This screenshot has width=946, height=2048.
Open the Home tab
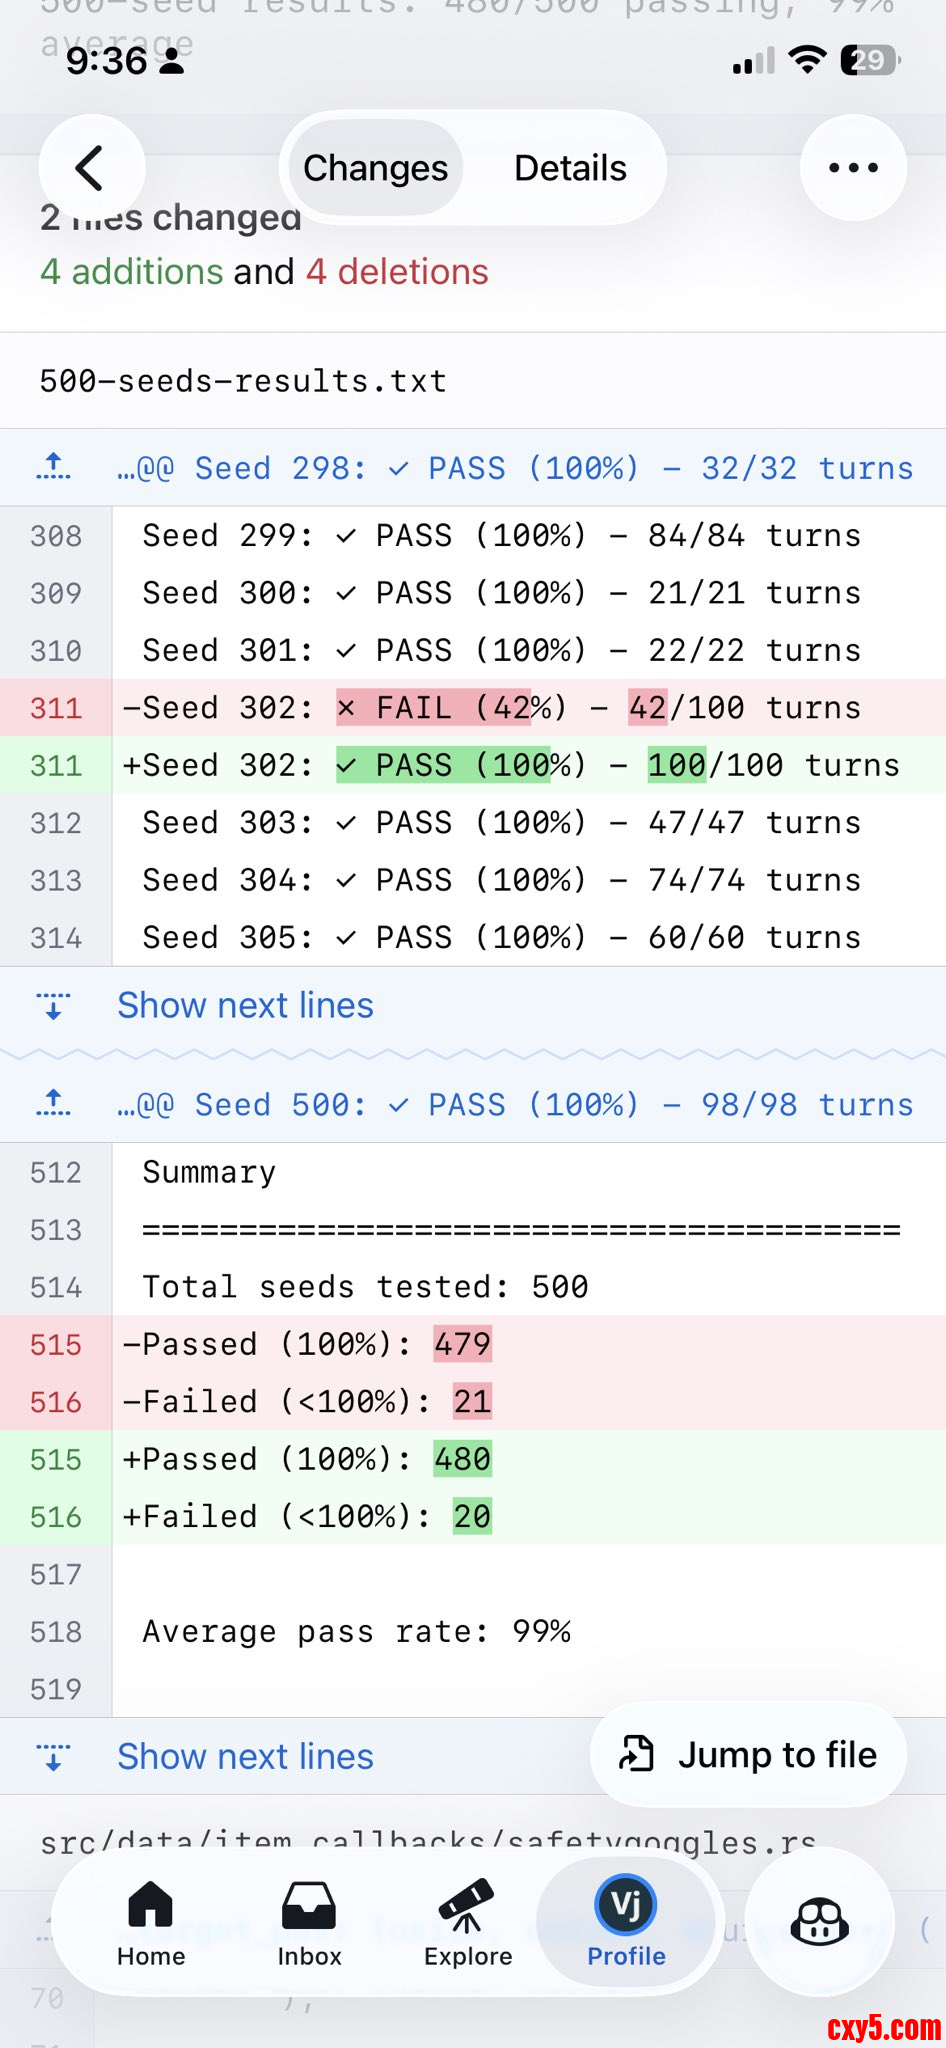pos(151,1922)
